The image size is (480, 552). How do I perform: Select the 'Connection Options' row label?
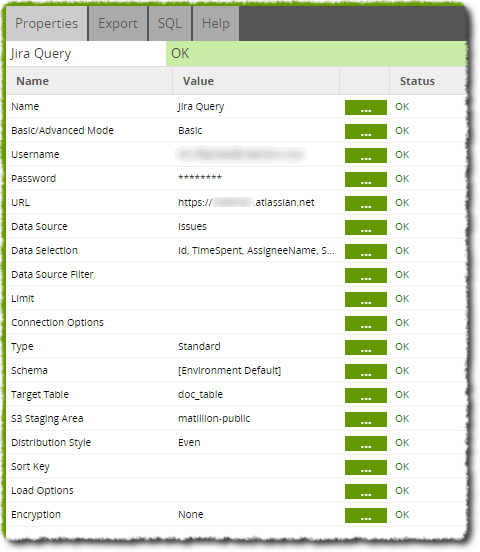[57, 322]
